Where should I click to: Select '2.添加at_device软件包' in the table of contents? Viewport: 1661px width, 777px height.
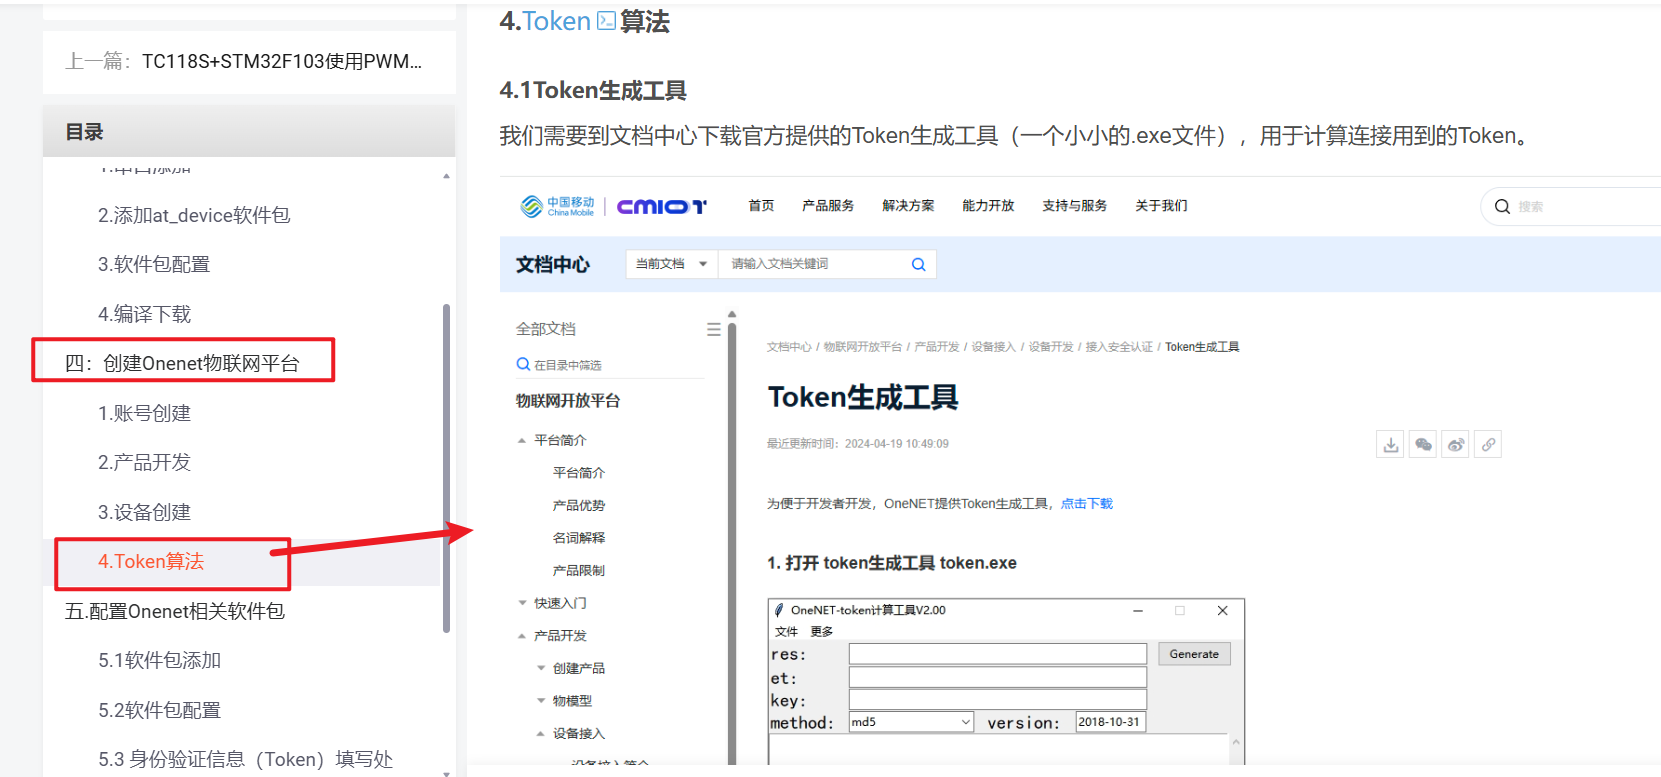pyautogui.click(x=194, y=215)
